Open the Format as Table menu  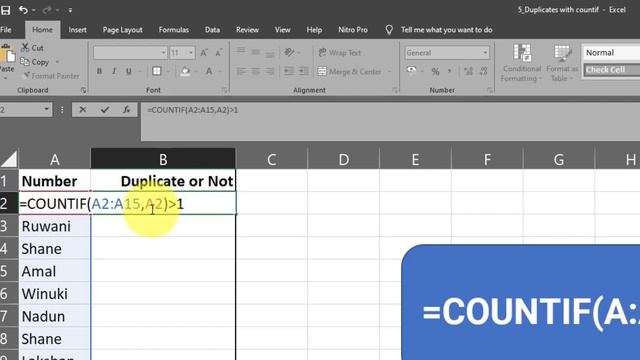click(x=562, y=63)
